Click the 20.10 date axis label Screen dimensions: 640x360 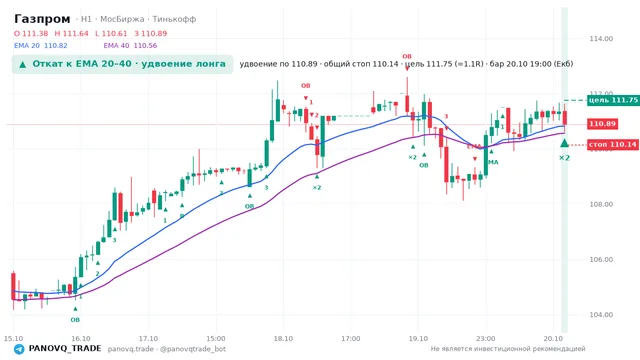[553, 339]
